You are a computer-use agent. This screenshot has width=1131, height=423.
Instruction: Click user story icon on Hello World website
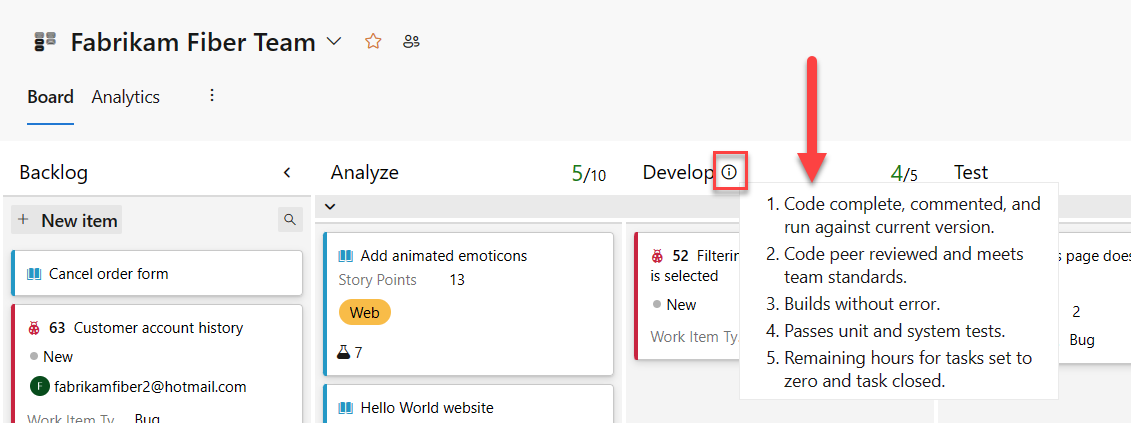346,409
